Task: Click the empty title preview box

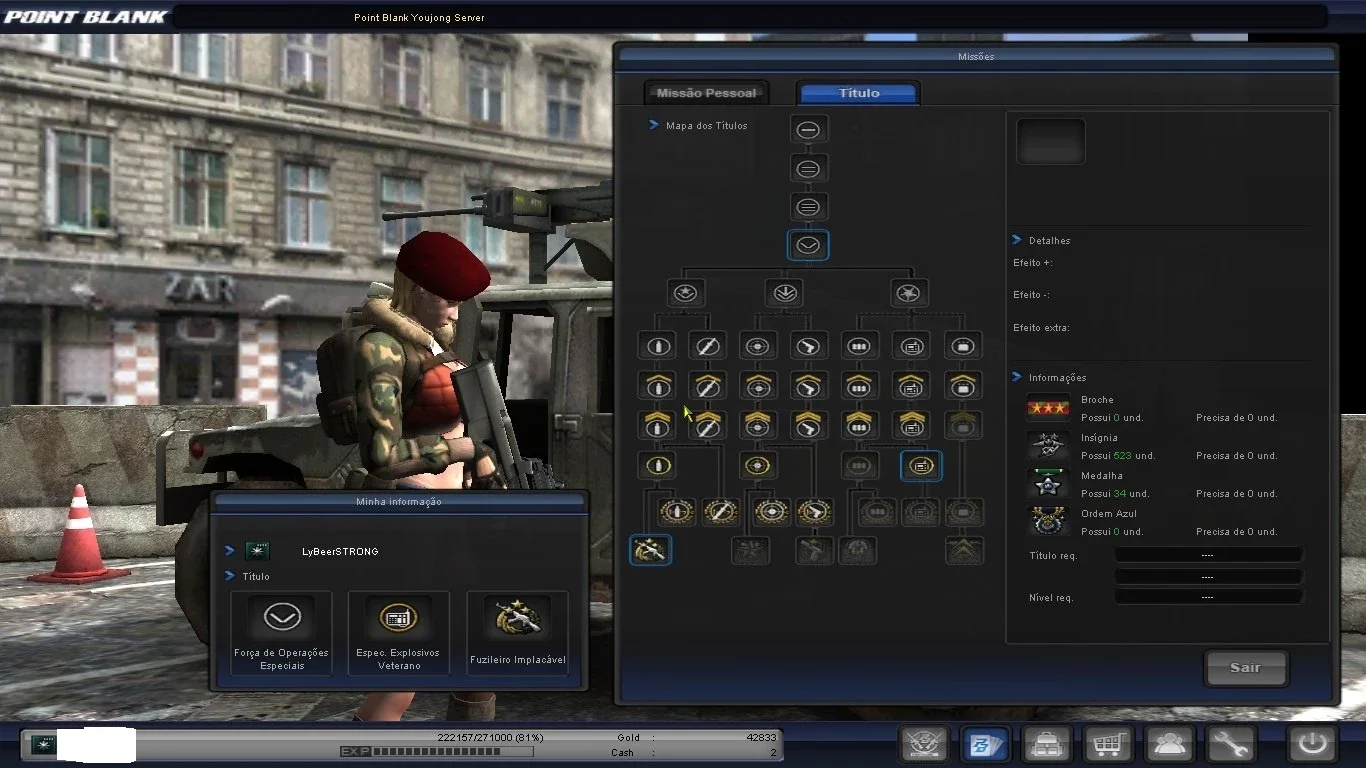Action: (1051, 141)
